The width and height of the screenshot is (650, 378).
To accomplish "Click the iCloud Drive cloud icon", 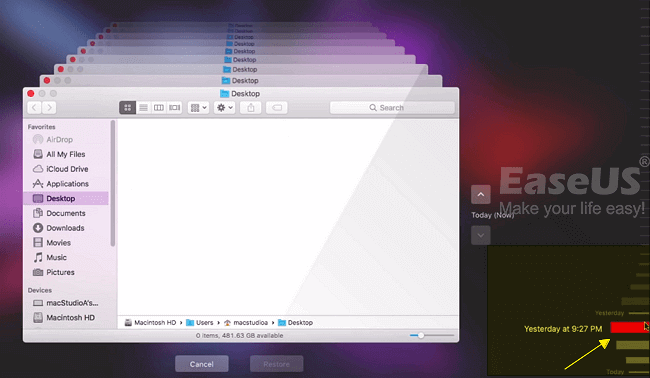I will tap(38, 169).
